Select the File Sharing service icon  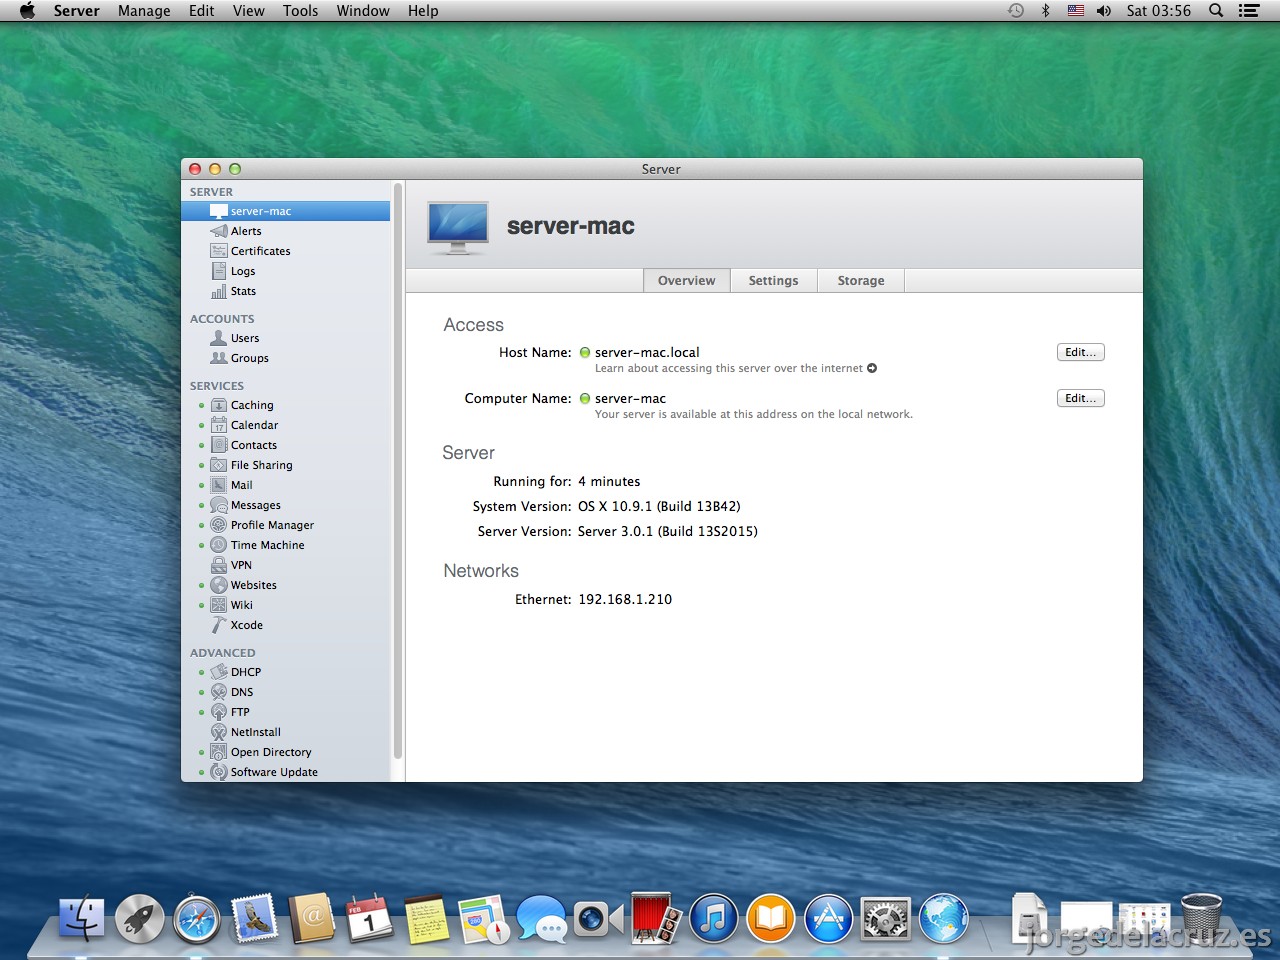[x=219, y=465]
